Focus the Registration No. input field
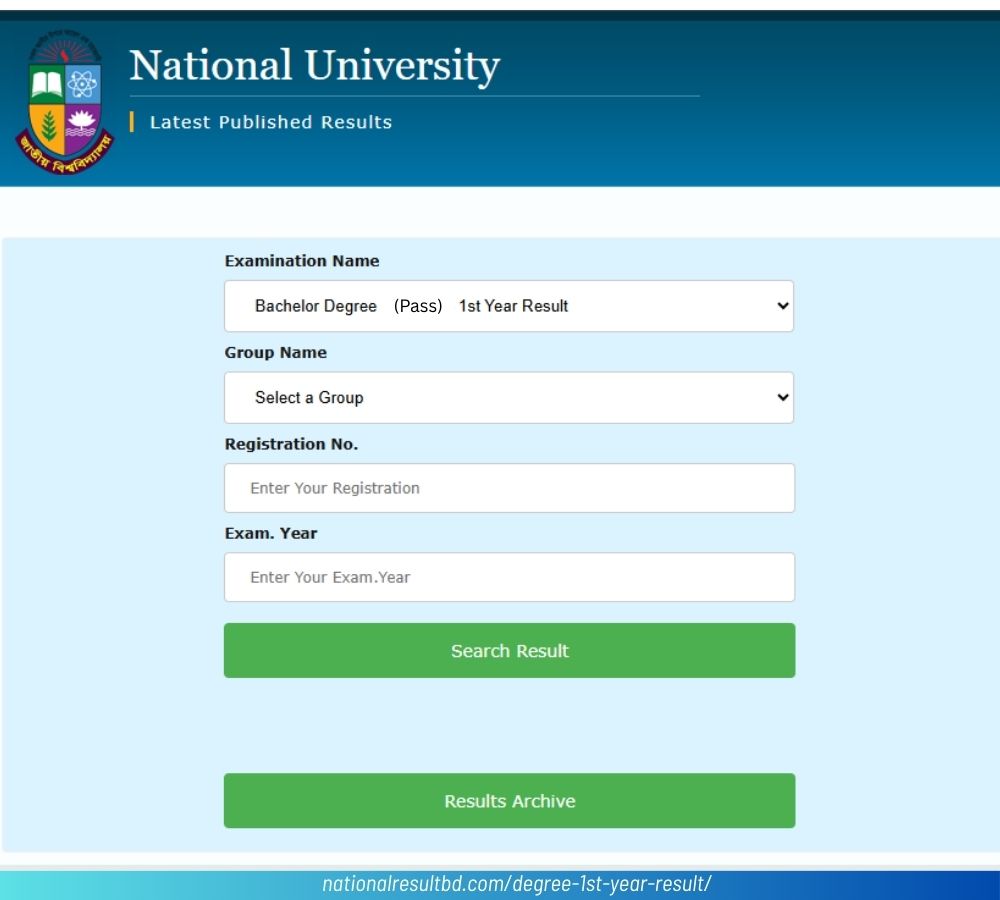The width and height of the screenshot is (1000, 900). click(x=510, y=488)
